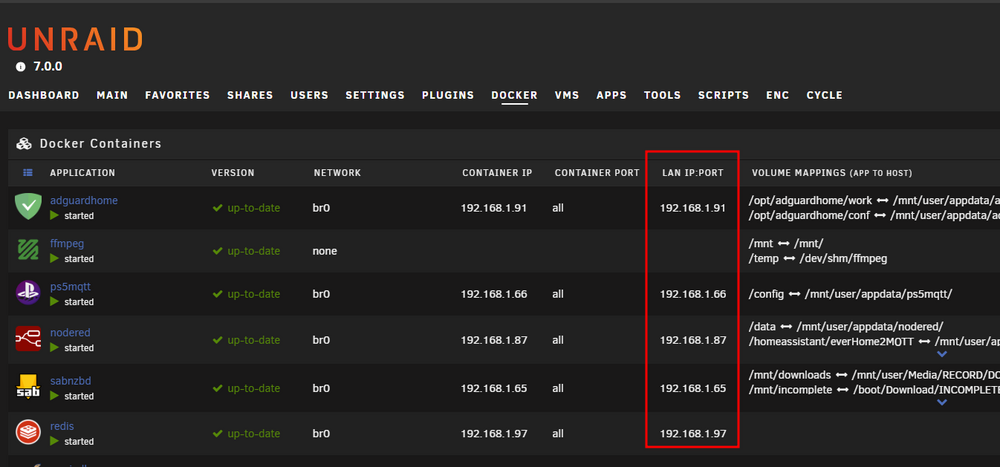Click the nodered red icon
1000x467 pixels.
tap(28, 339)
